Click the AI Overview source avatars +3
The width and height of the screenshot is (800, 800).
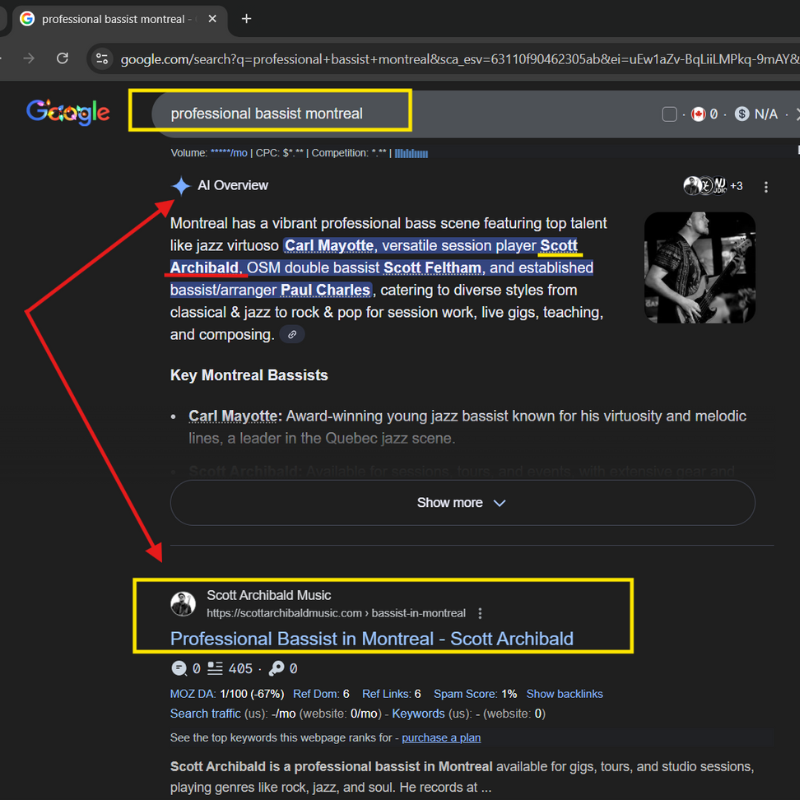(x=713, y=186)
